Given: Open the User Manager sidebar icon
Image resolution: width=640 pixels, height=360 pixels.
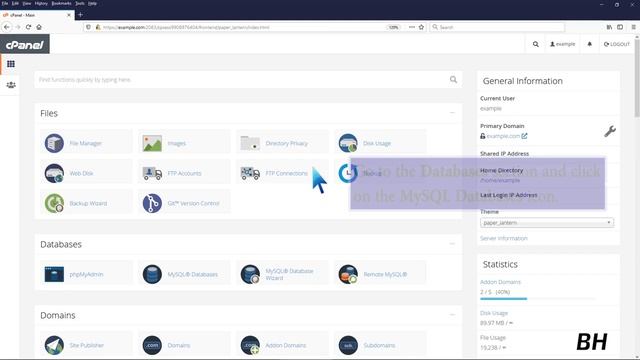Looking at the screenshot, I should click(11, 85).
